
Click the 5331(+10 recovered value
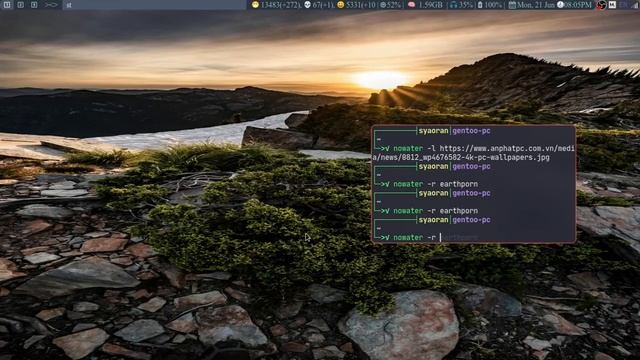click(361, 5)
